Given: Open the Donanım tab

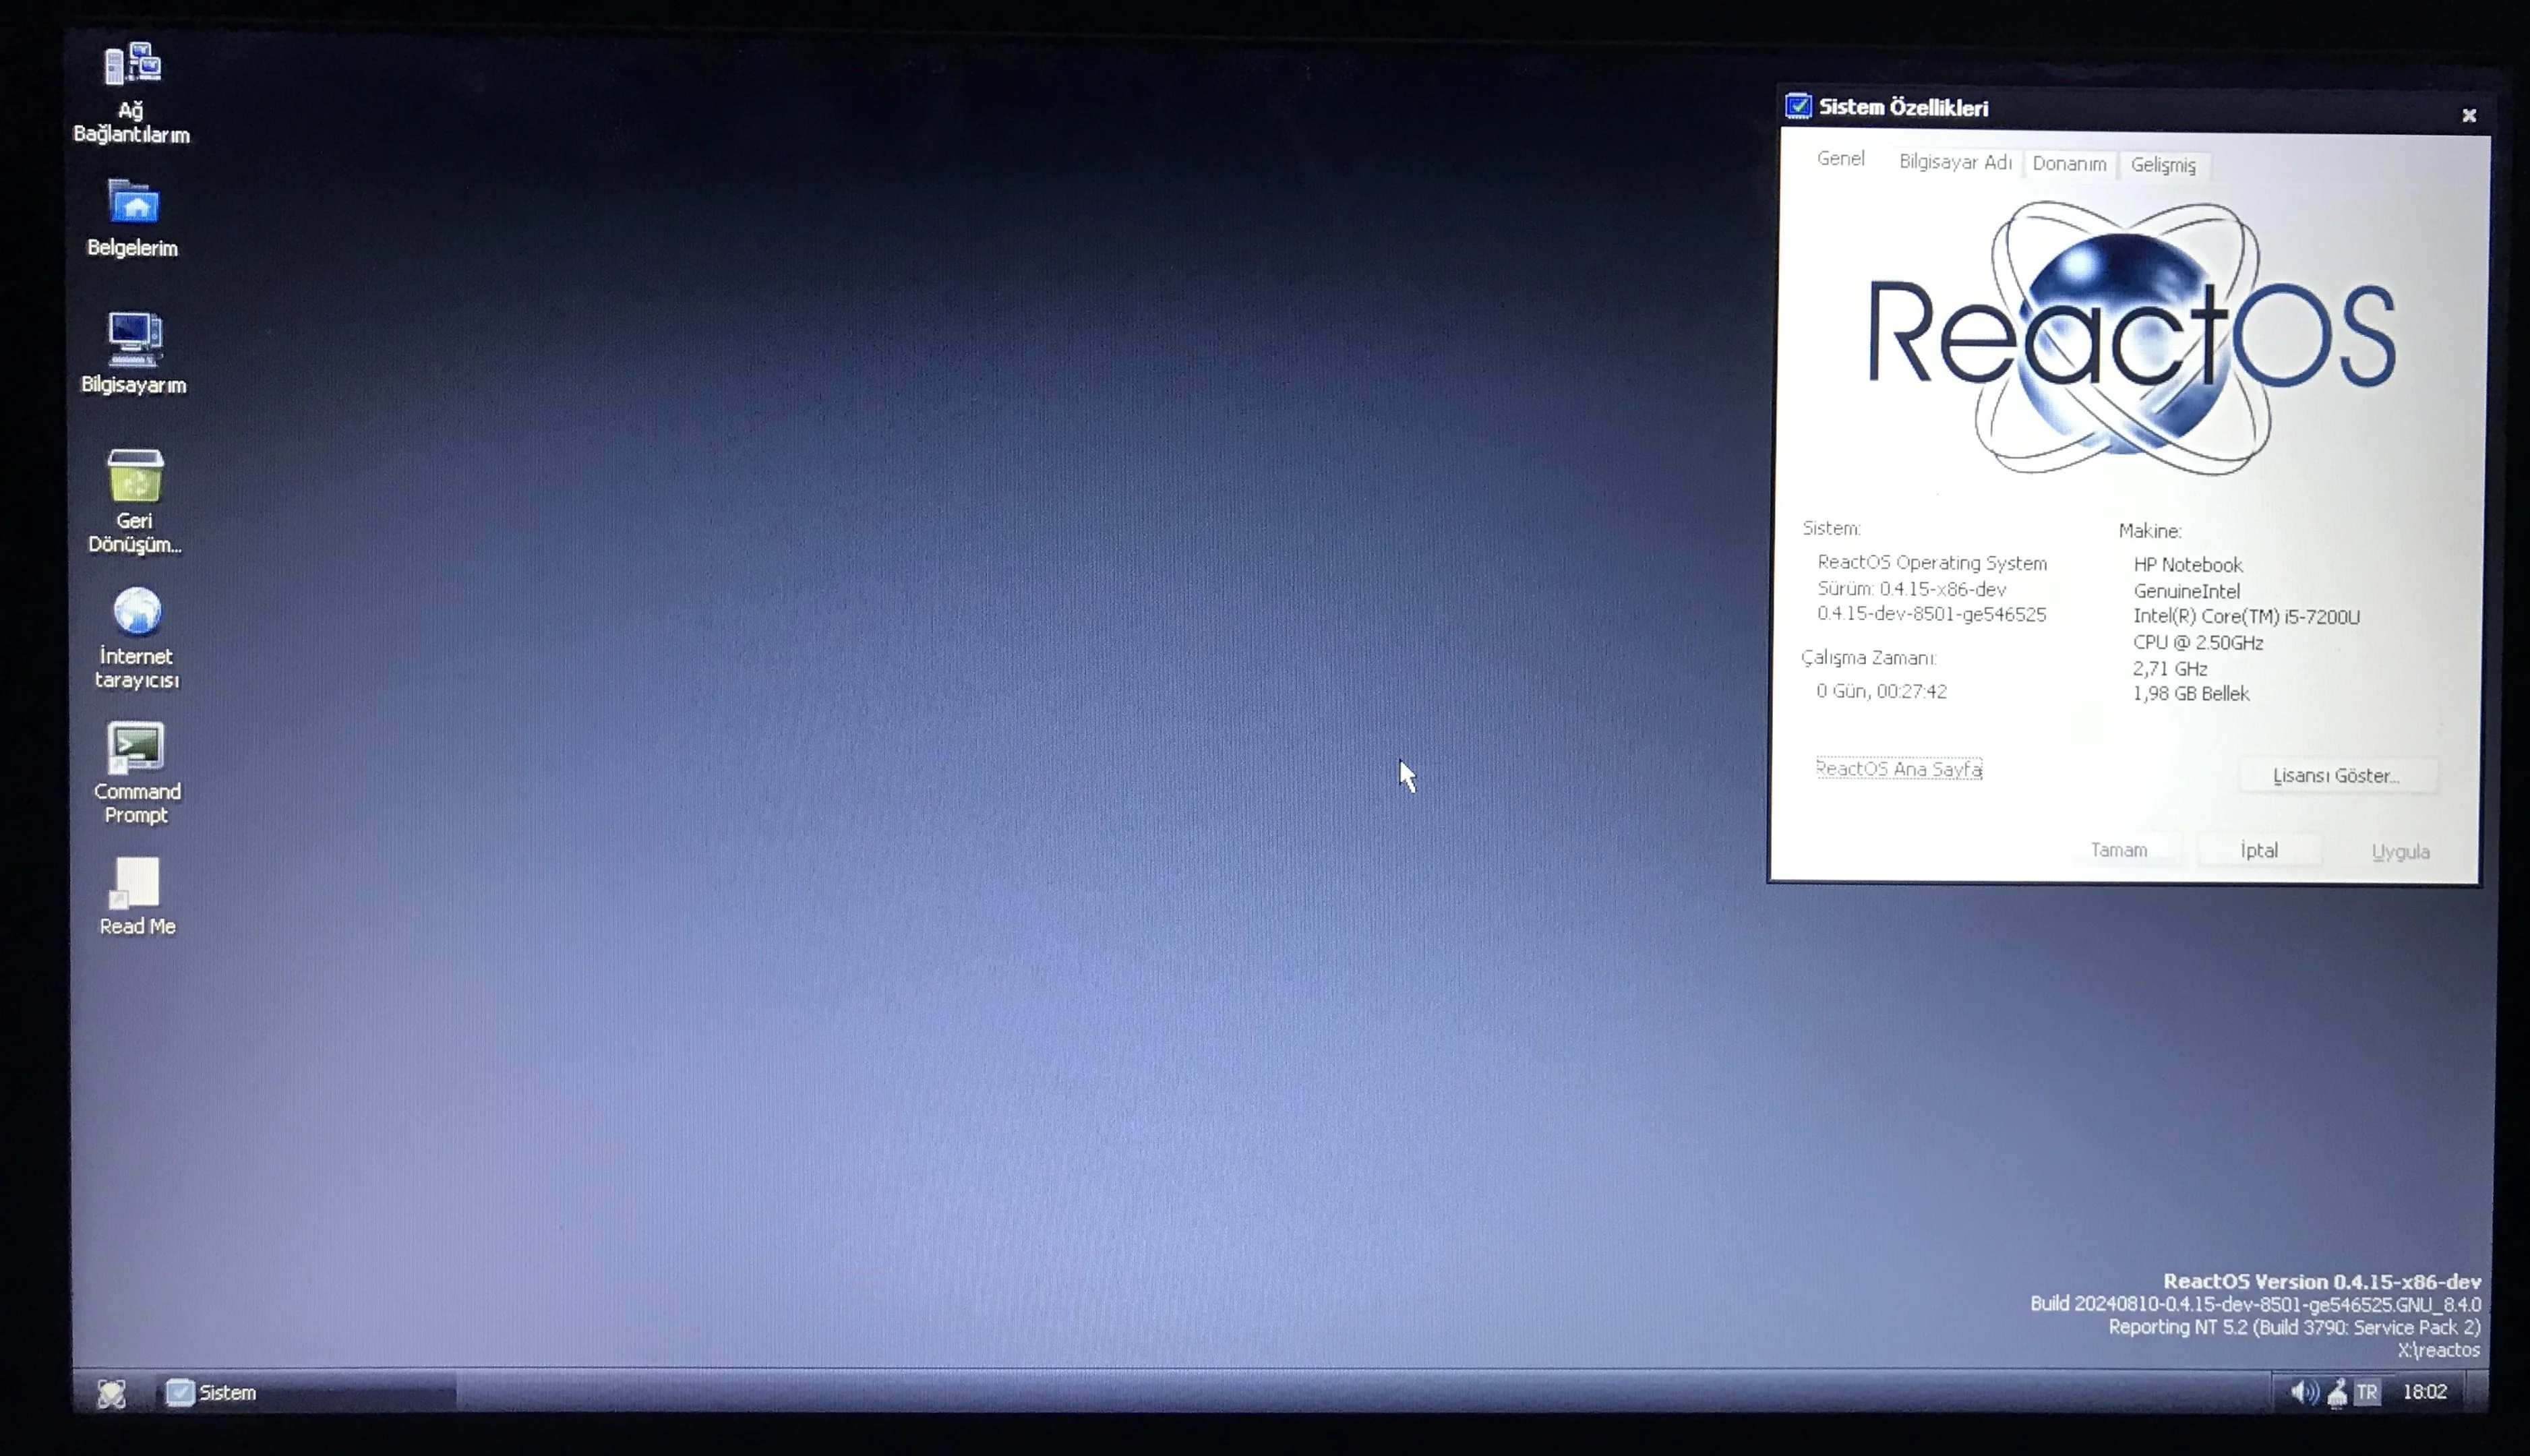Looking at the screenshot, I should point(2069,164).
